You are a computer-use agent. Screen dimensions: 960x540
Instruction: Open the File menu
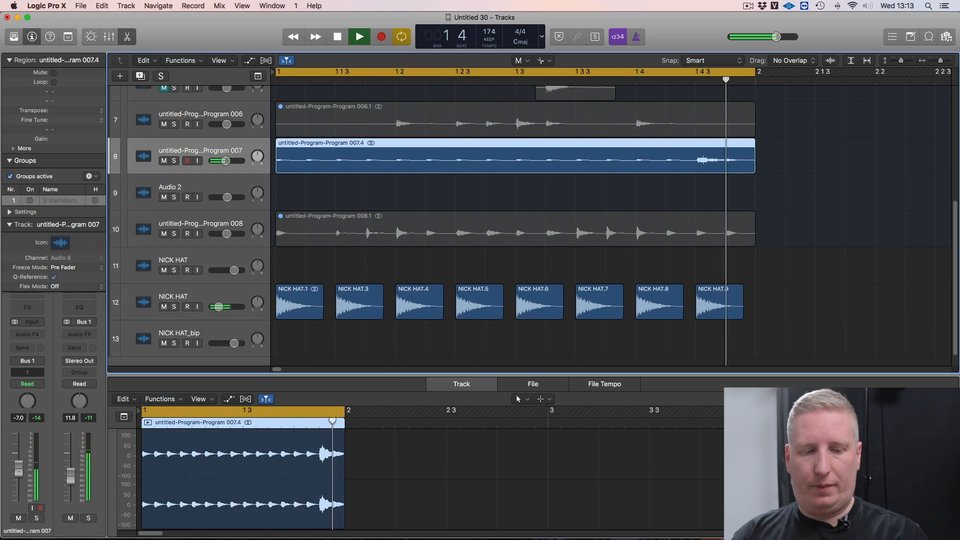coord(80,6)
